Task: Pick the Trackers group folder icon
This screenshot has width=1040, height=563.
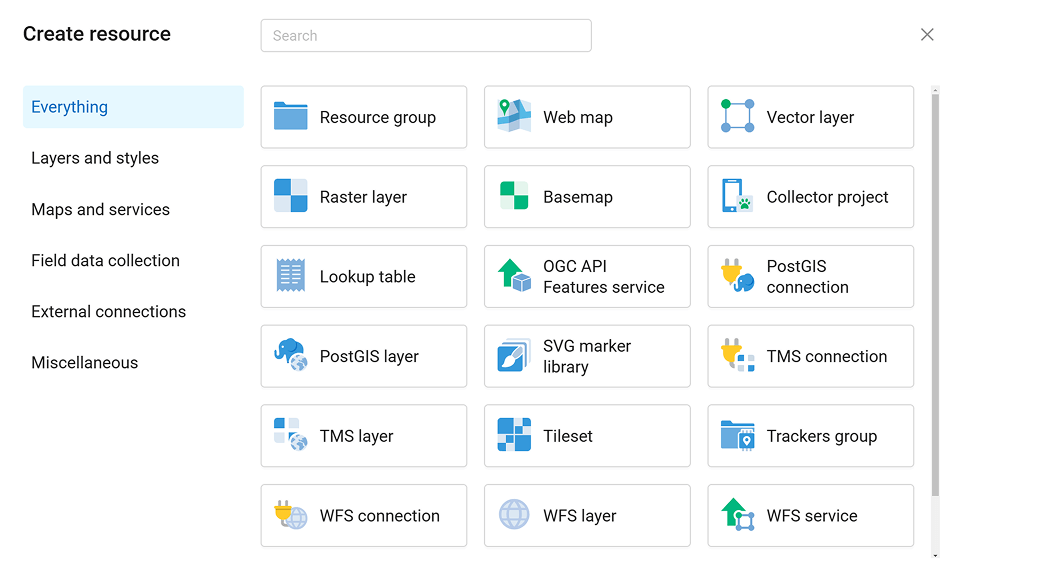Action: [738, 436]
